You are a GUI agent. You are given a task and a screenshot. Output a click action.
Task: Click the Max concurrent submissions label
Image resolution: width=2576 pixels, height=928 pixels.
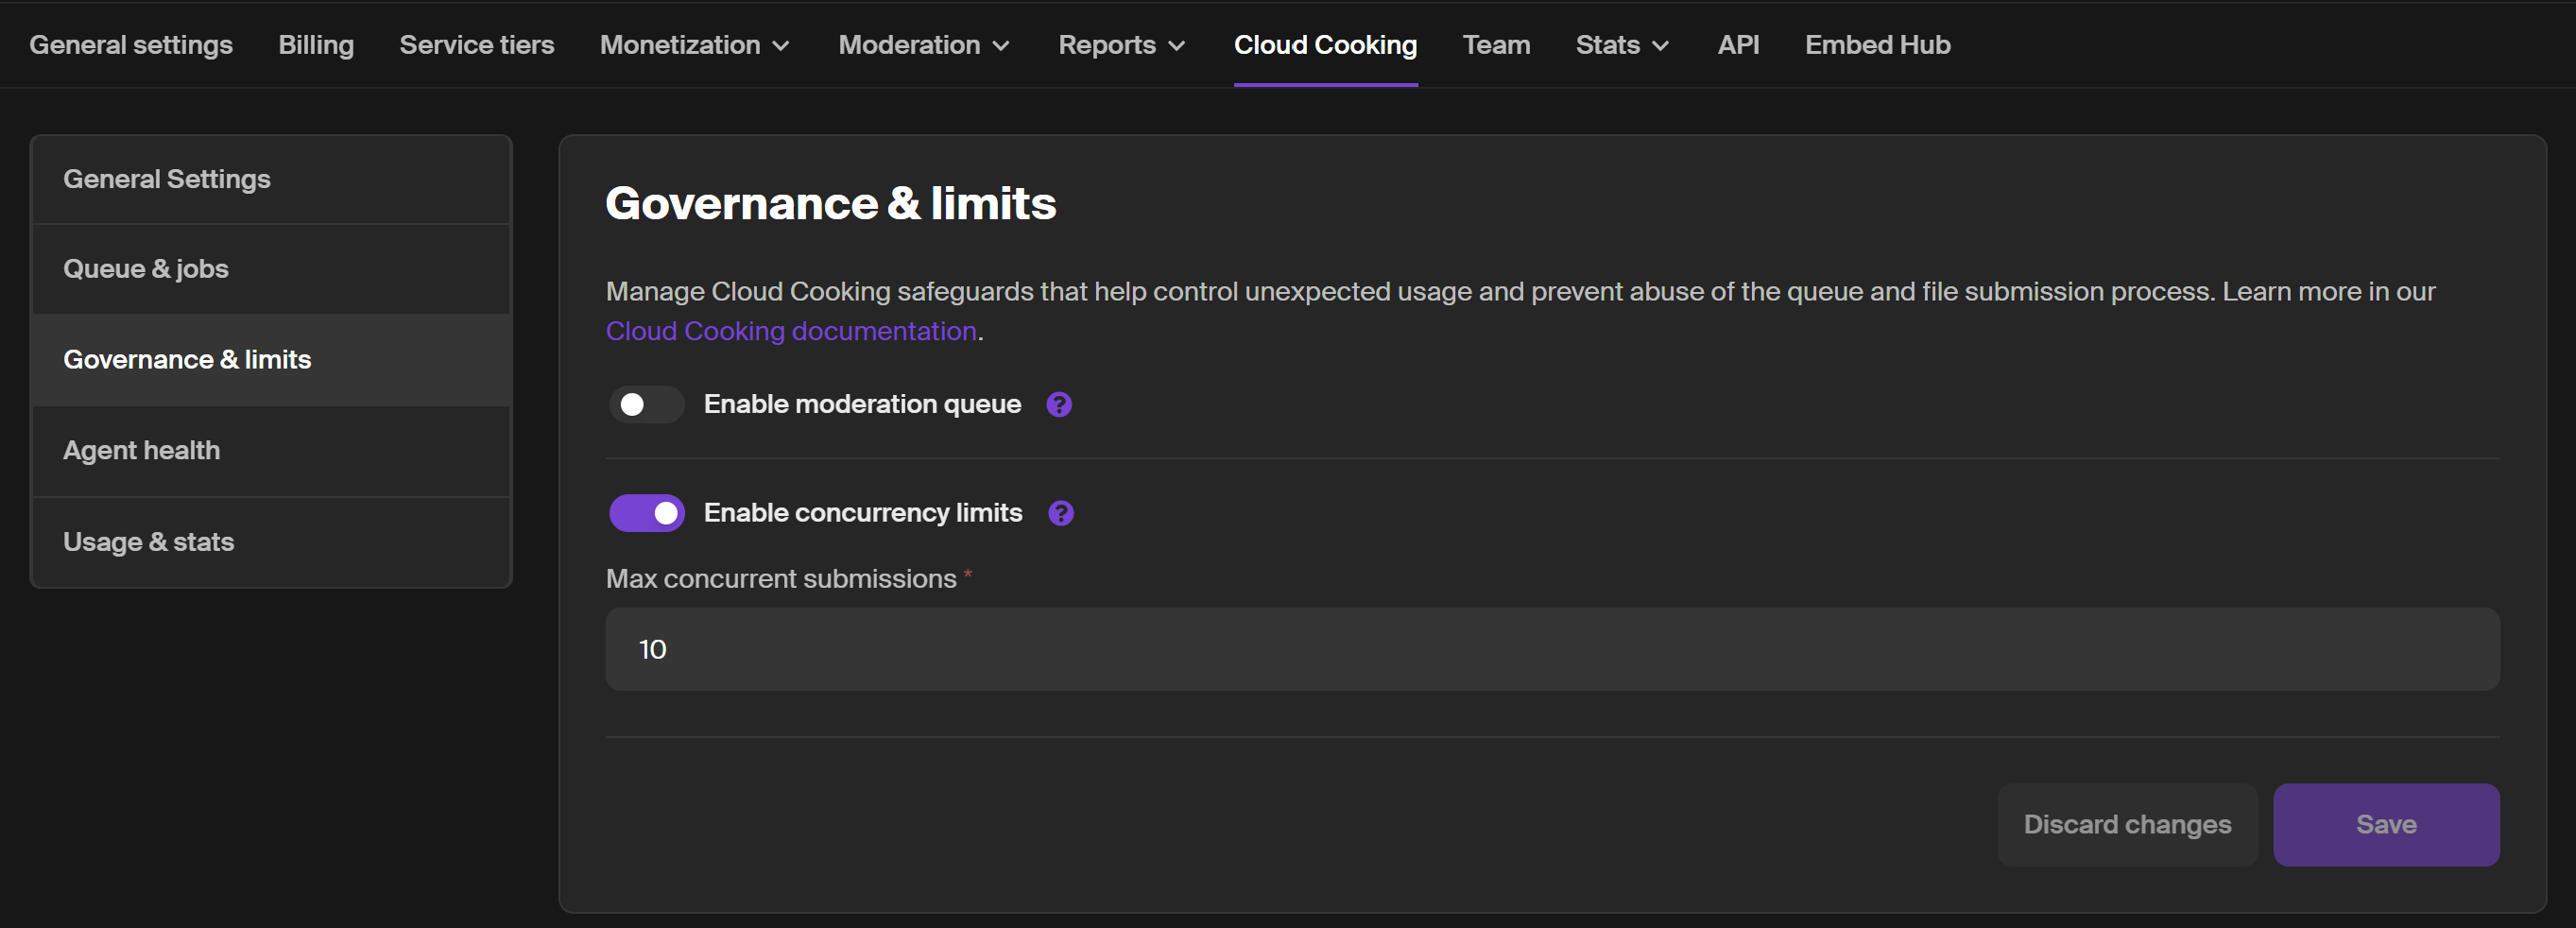781,579
